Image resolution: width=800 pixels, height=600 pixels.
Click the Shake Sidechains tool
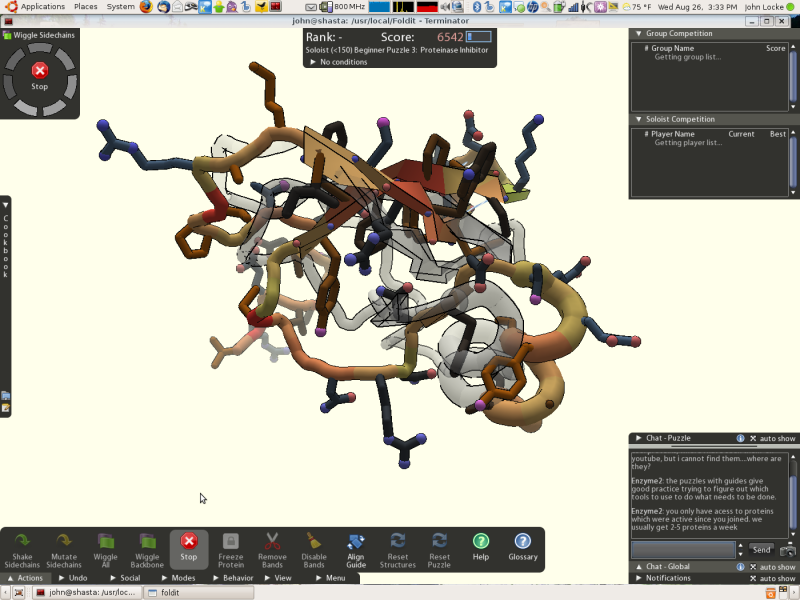coord(22,550)
